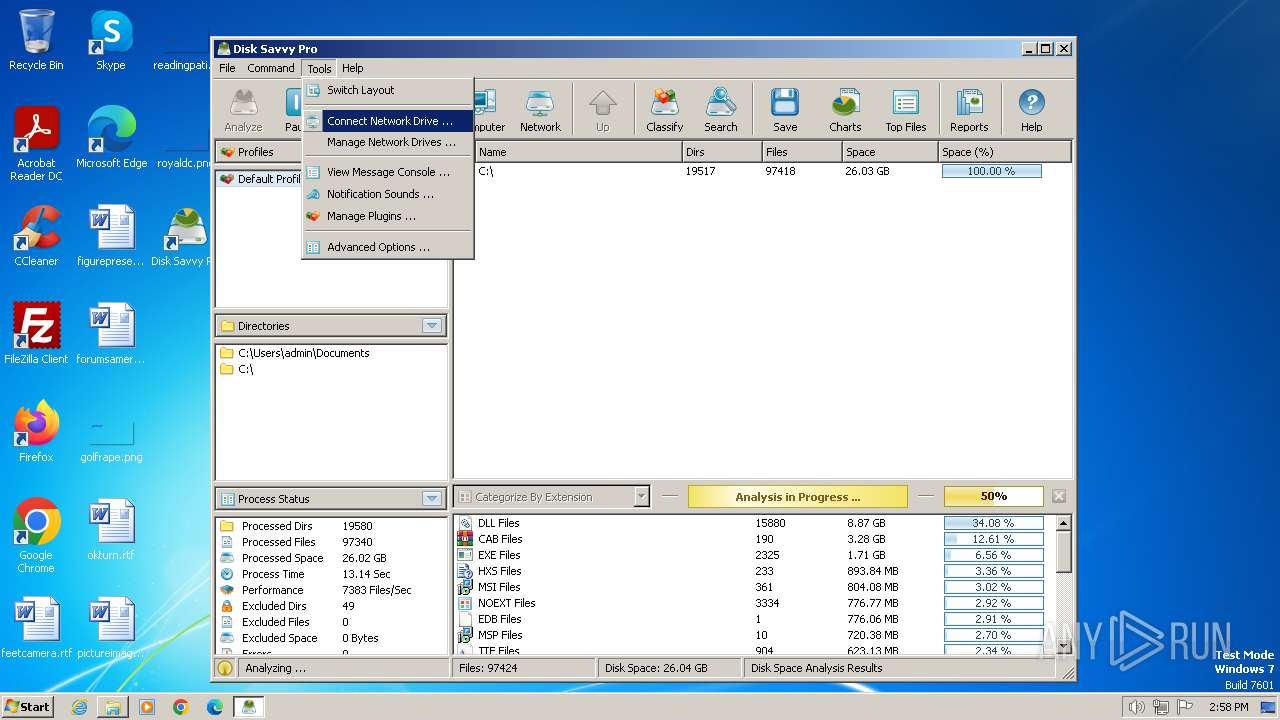1280x720 pixels.
Task: Click the status bar warning icon
Action: (225, 668)
